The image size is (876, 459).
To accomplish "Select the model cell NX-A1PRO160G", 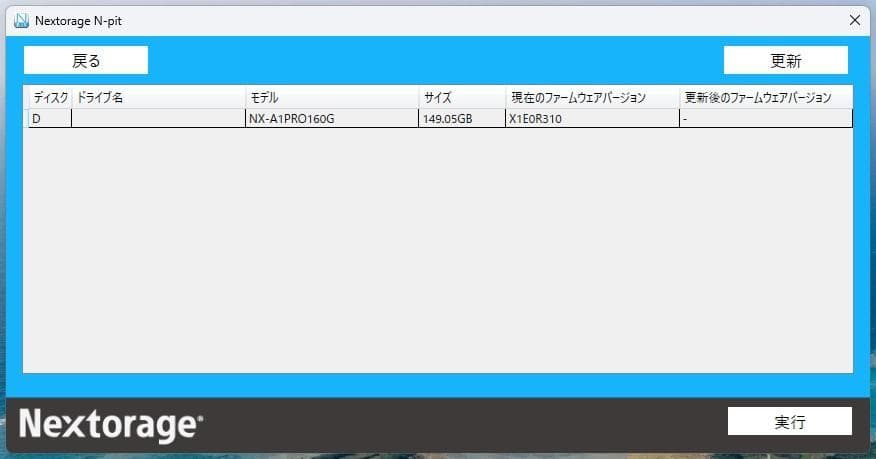I will click(332, 118).
